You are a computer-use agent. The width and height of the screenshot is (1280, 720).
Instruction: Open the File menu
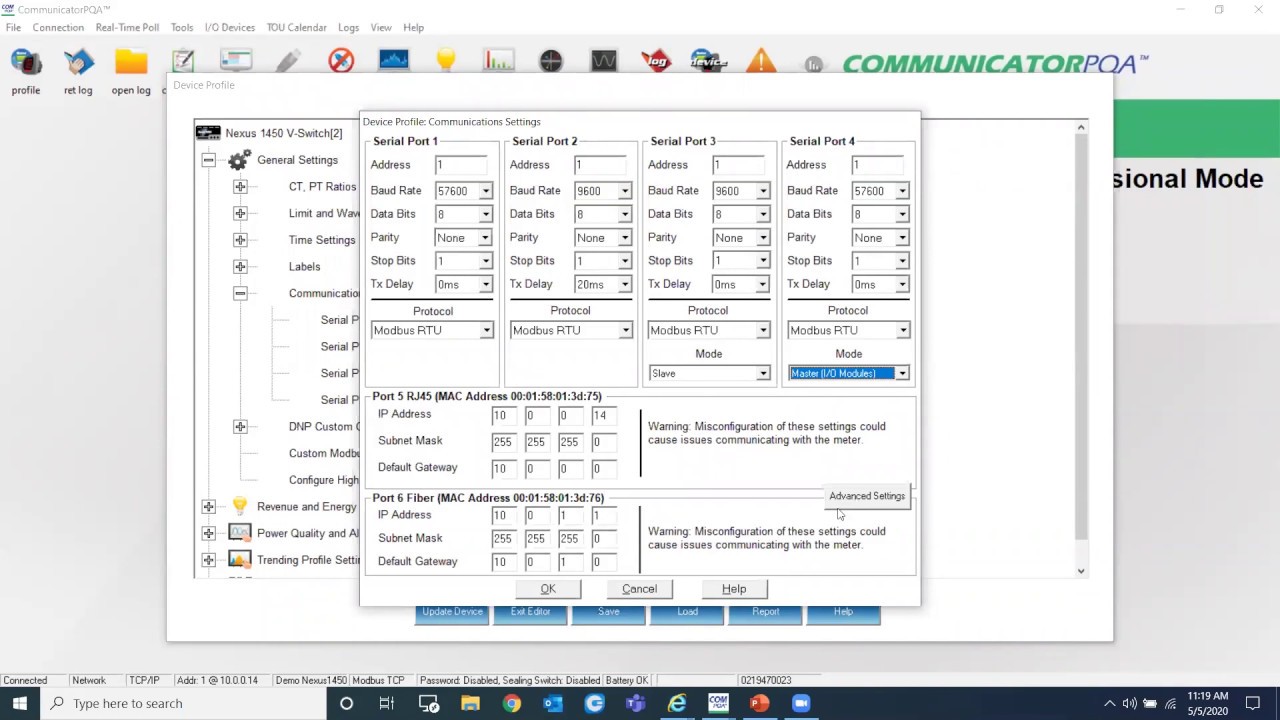pos(13,27)
